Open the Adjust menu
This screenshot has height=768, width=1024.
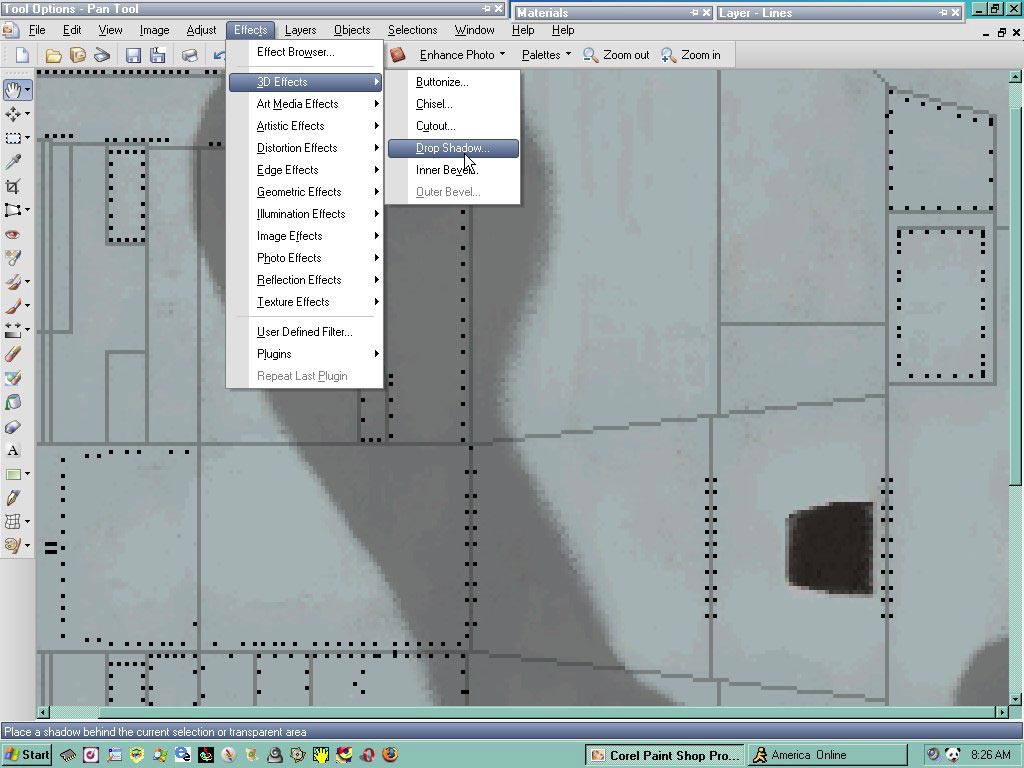201,30
